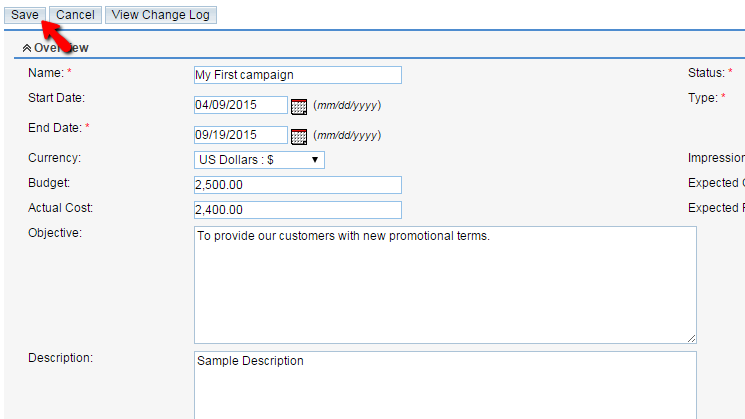Open the Start Date calendar picker
This screenshot has width=745, height=419.
[x=299, y=106]
